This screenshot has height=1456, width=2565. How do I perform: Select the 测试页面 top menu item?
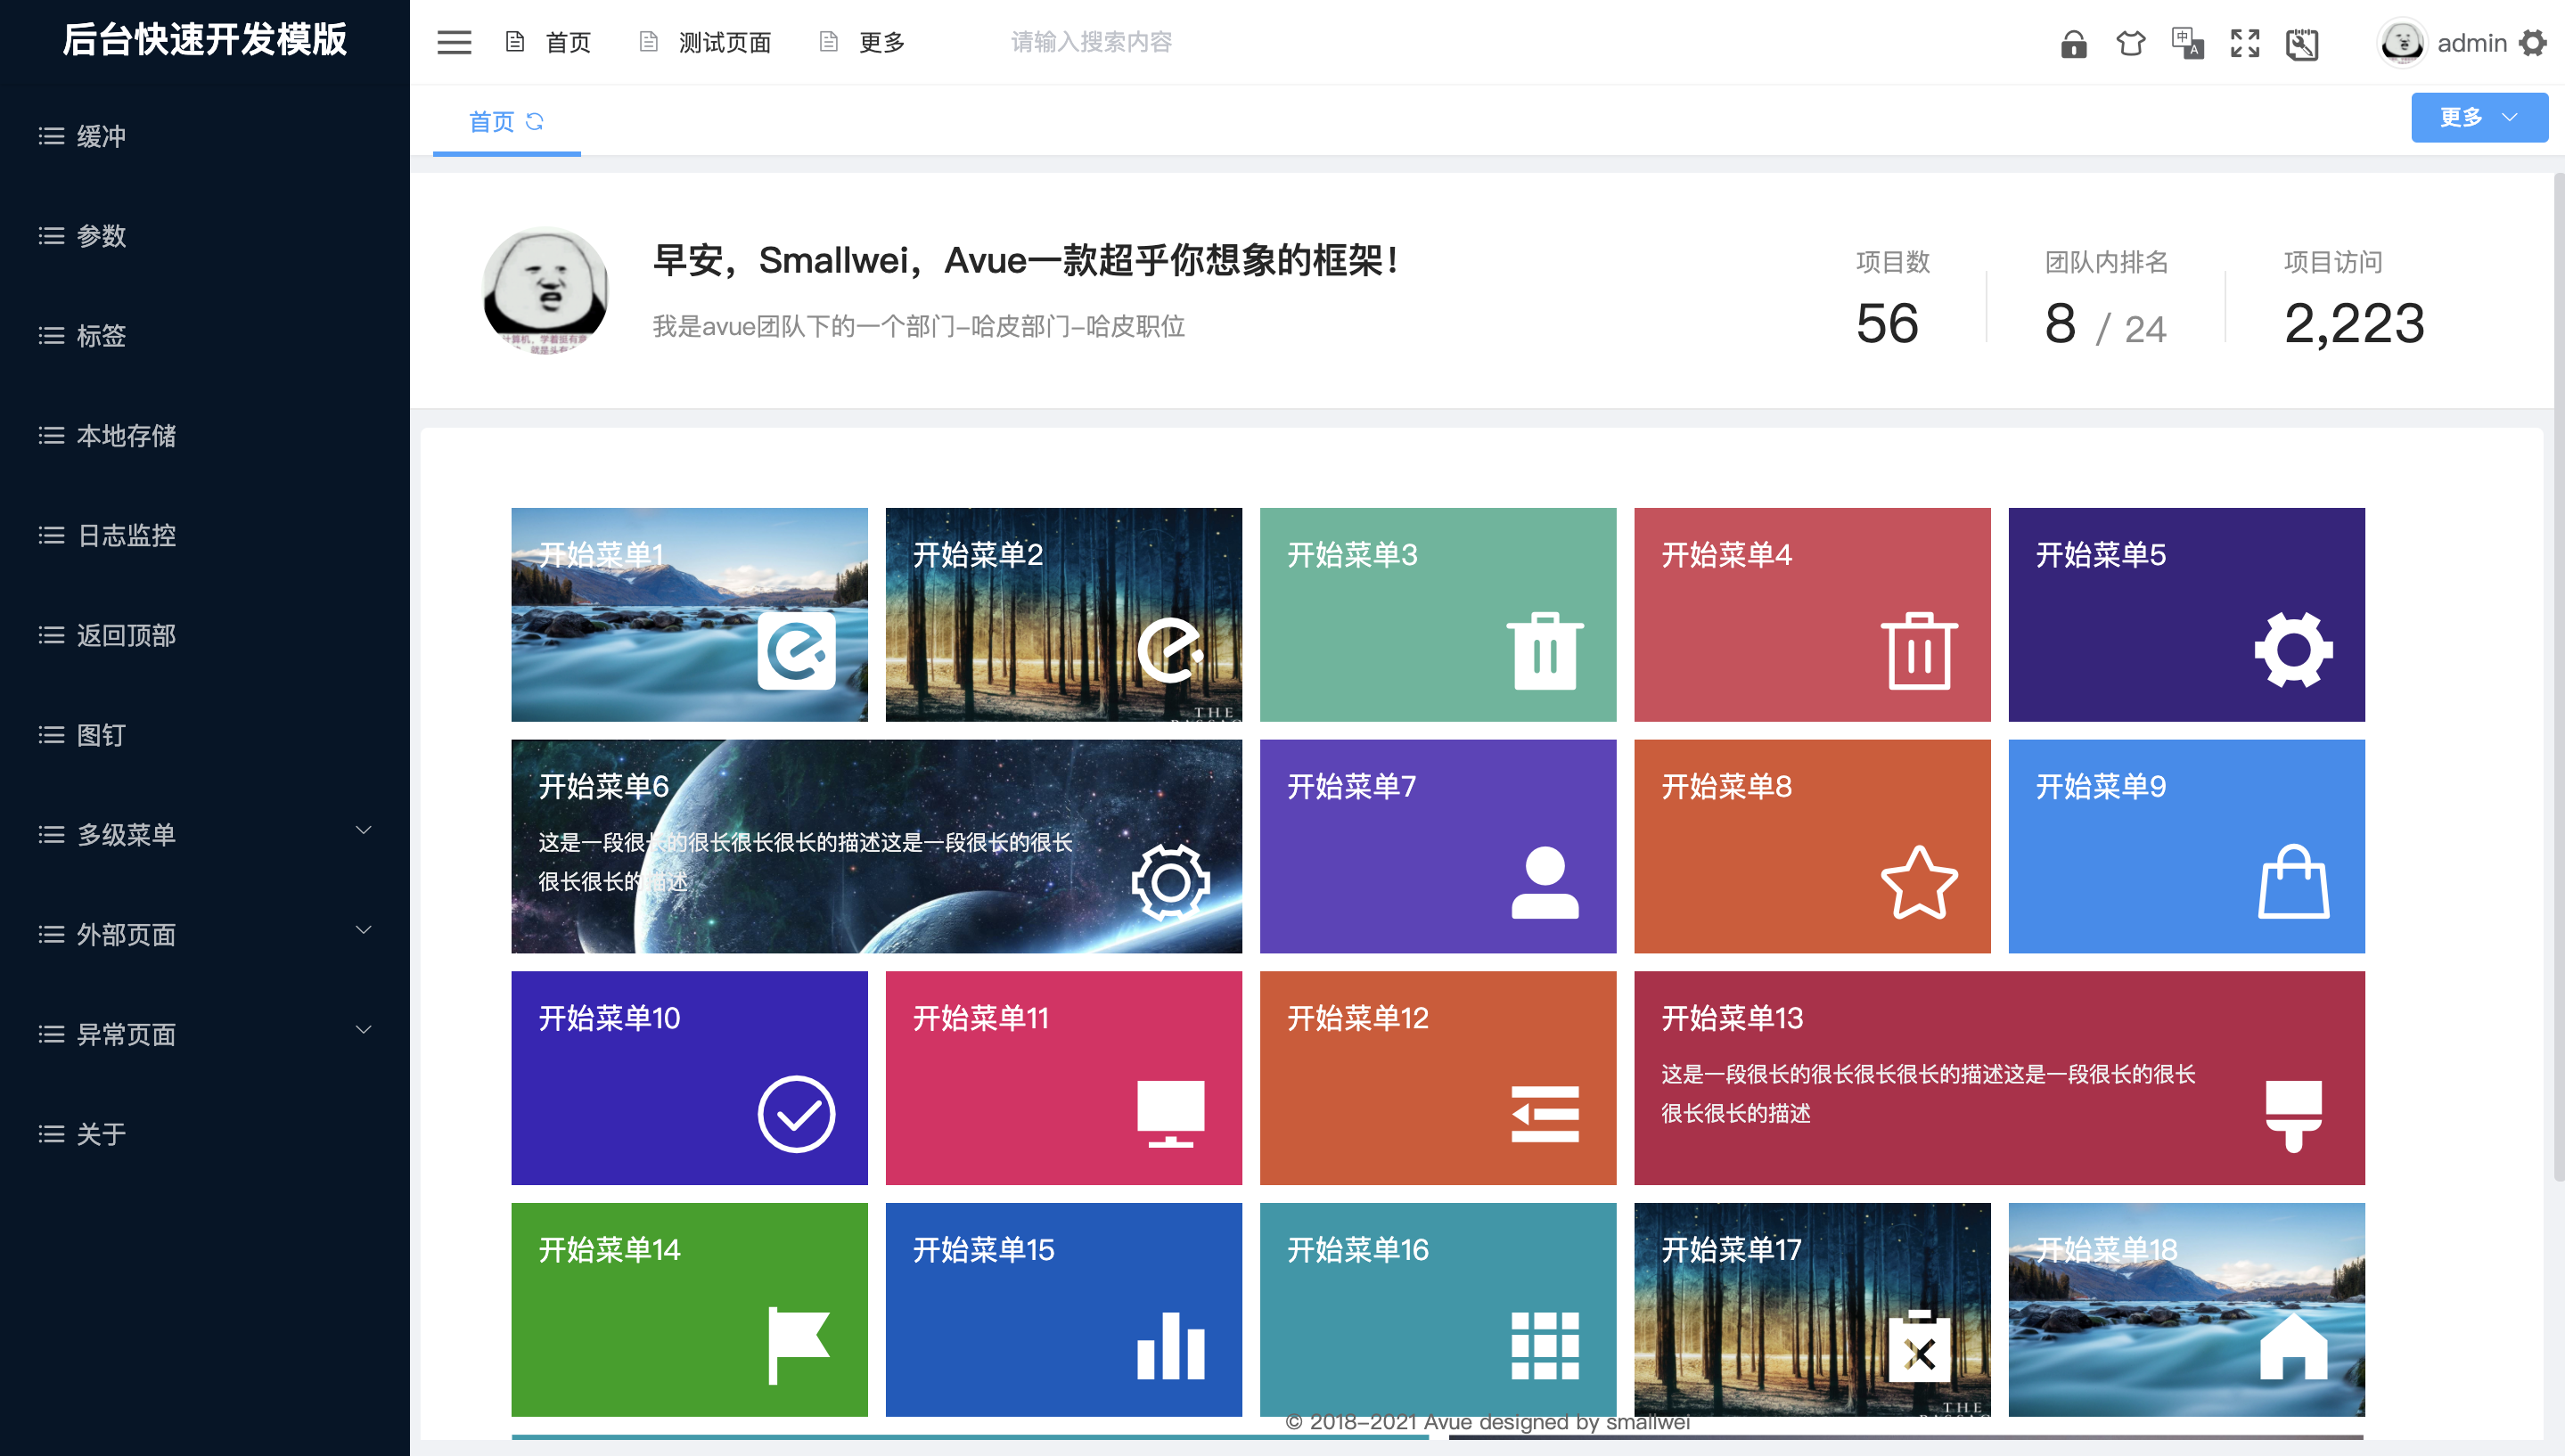(705, 42)
